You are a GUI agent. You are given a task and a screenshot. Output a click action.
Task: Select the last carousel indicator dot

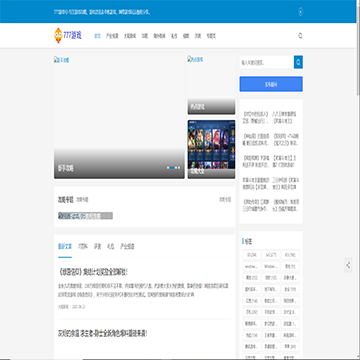pyautogui.click(x=179, y=168)
